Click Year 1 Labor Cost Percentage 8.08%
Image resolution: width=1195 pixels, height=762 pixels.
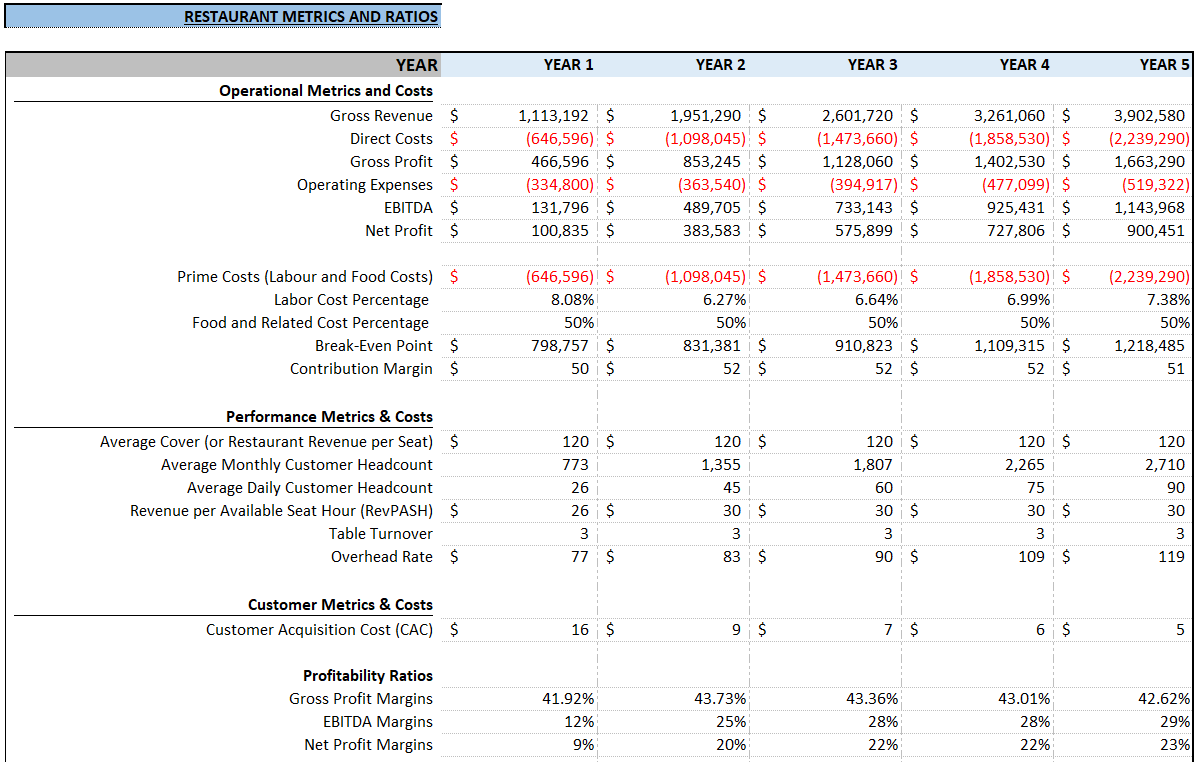pyautogui.click(x=572, y=299)
